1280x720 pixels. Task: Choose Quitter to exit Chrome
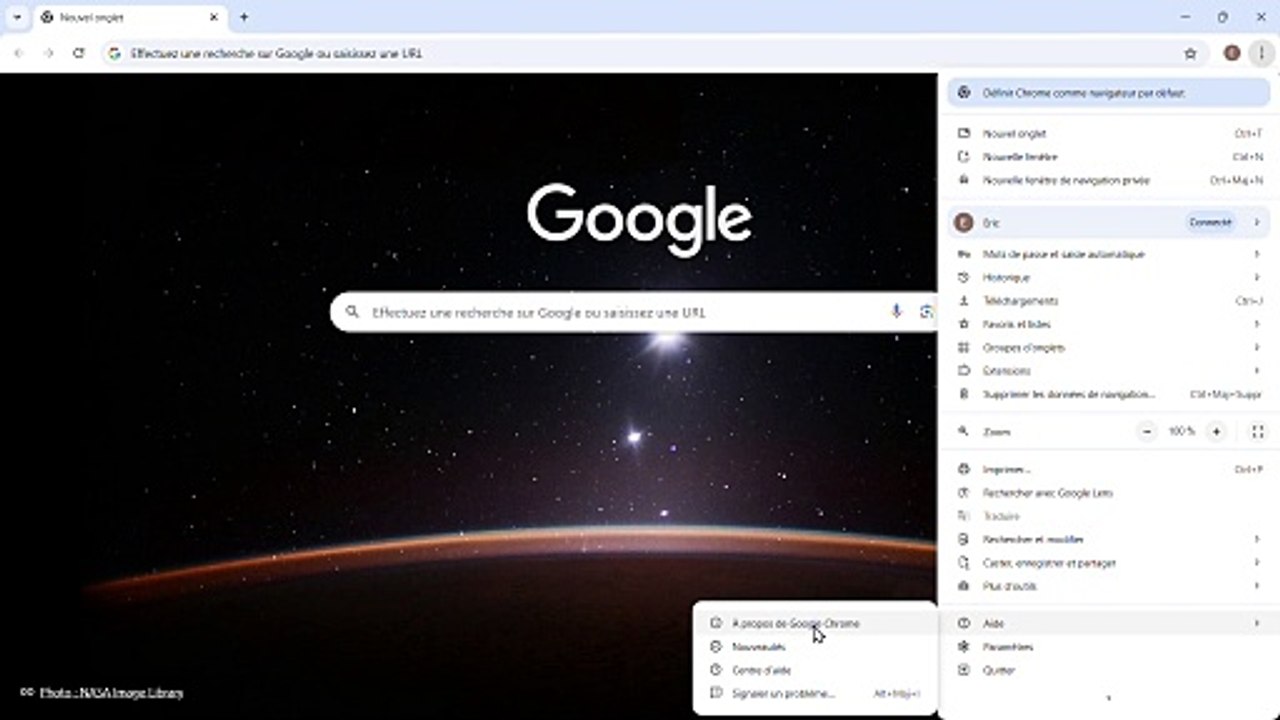pos(1108,670)
